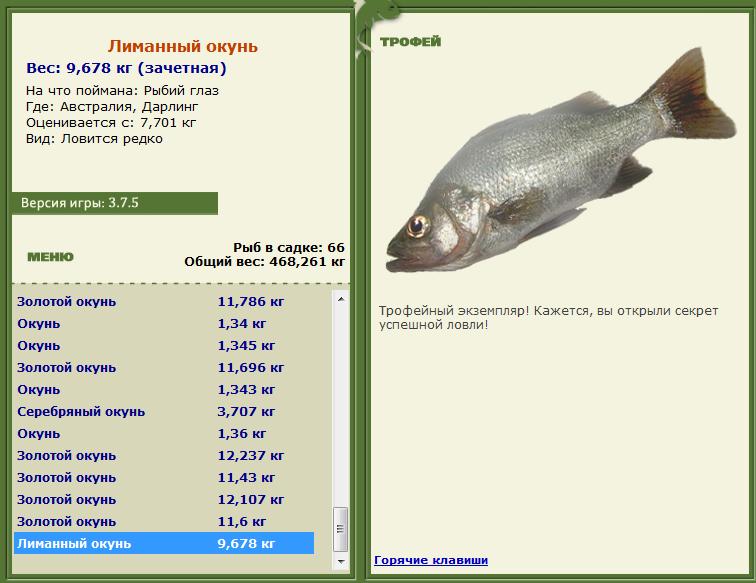This screenshot has height=583, width=756.
Task: Select highlighted Лиманный окунь 9,678 кг row
Action: 164,543
